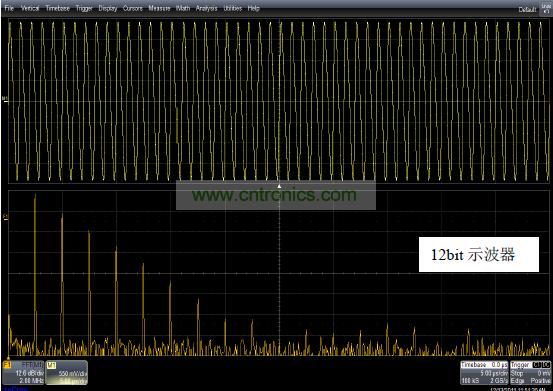Open the Vertical menu
Viewport: 553px width, 391px height.
click(x=30, y=8)
